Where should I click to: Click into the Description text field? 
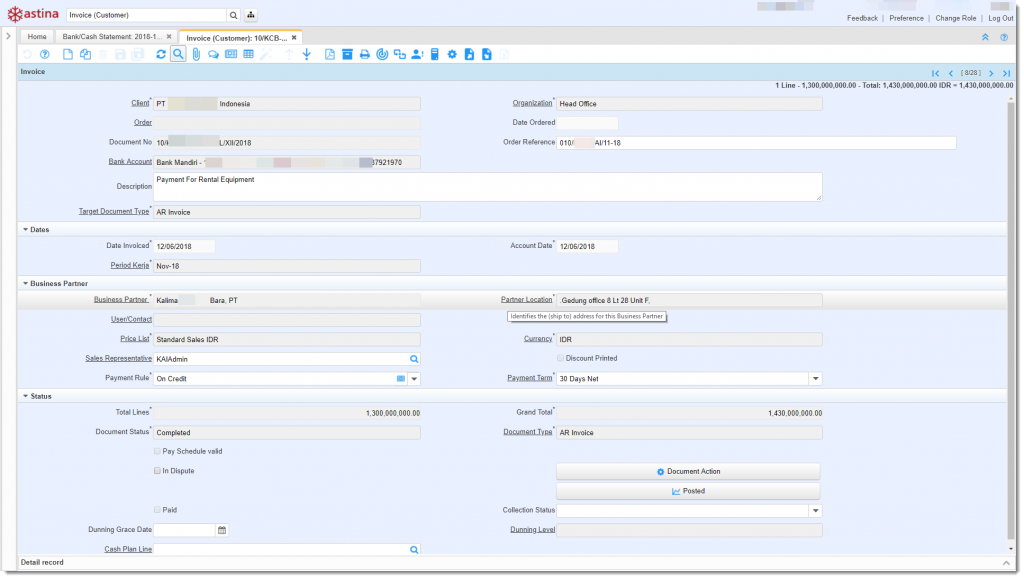pos(487,186)
